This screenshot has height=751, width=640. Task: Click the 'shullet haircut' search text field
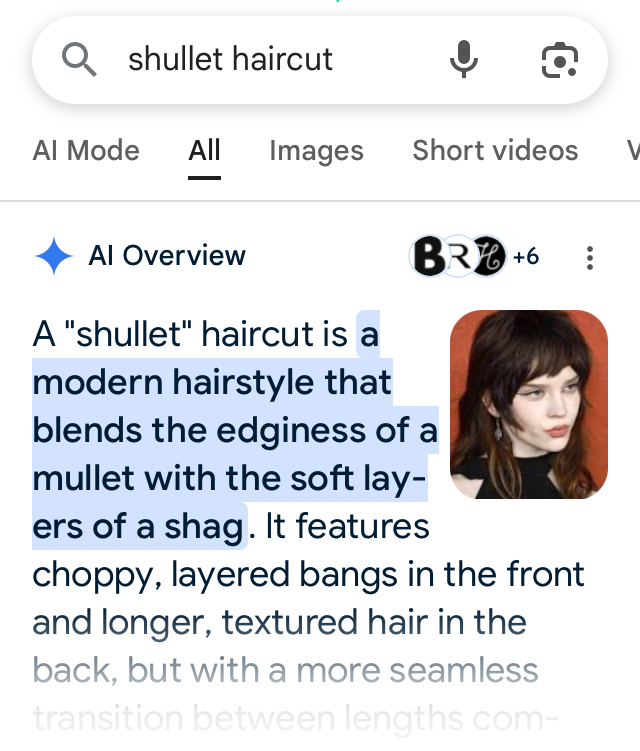[x=230, y=59]
